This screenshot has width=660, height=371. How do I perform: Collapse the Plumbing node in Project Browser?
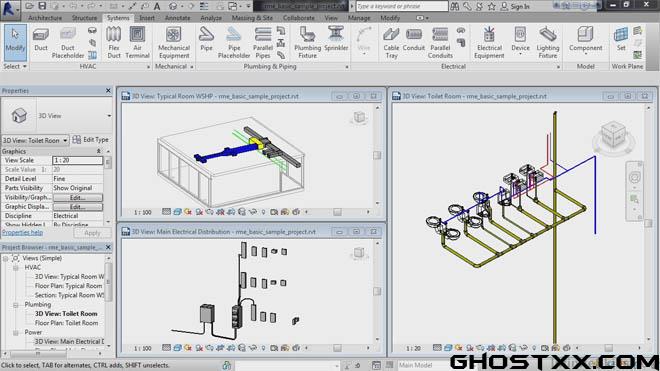pyautogui.click(x=16, y=304)
